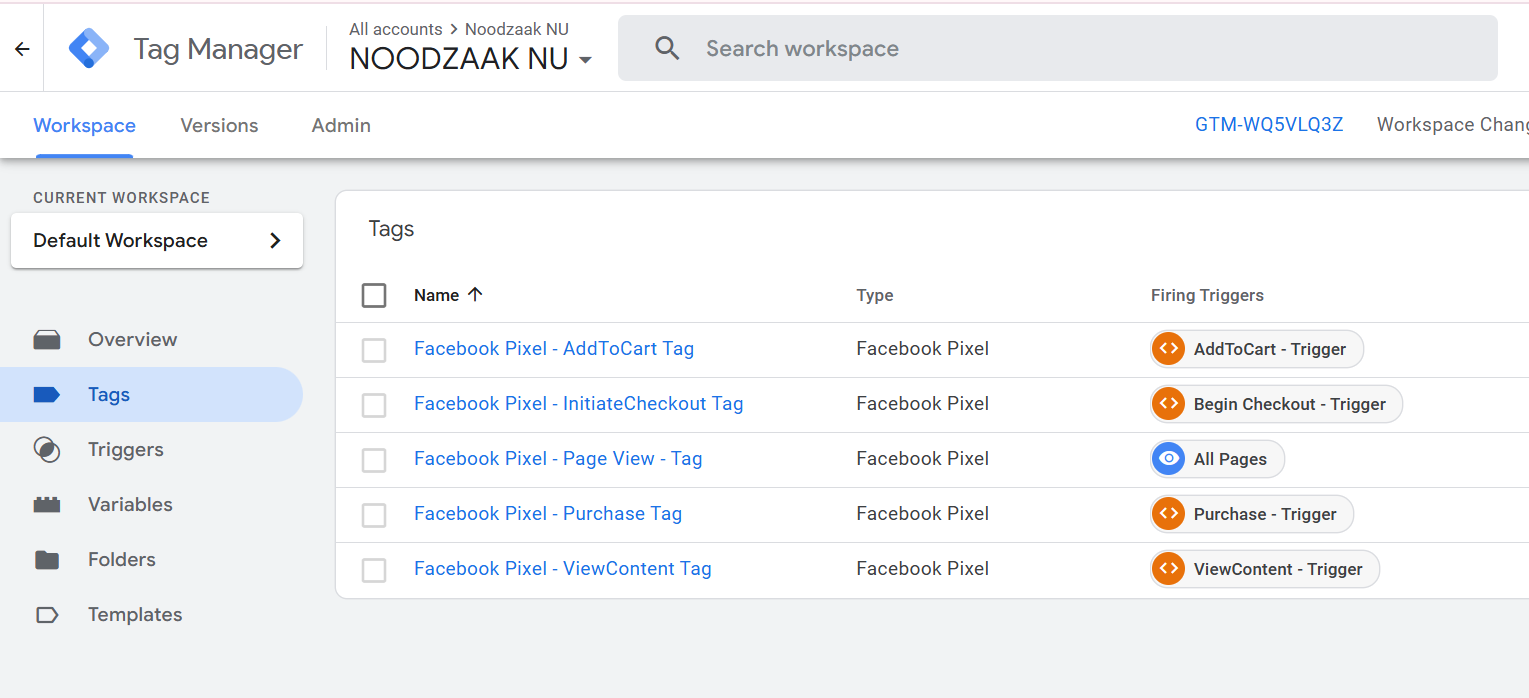The height and width of the screenshot is (698, 1529).
Task: Click the Tags sidebar icon
Action: (47, 395)
